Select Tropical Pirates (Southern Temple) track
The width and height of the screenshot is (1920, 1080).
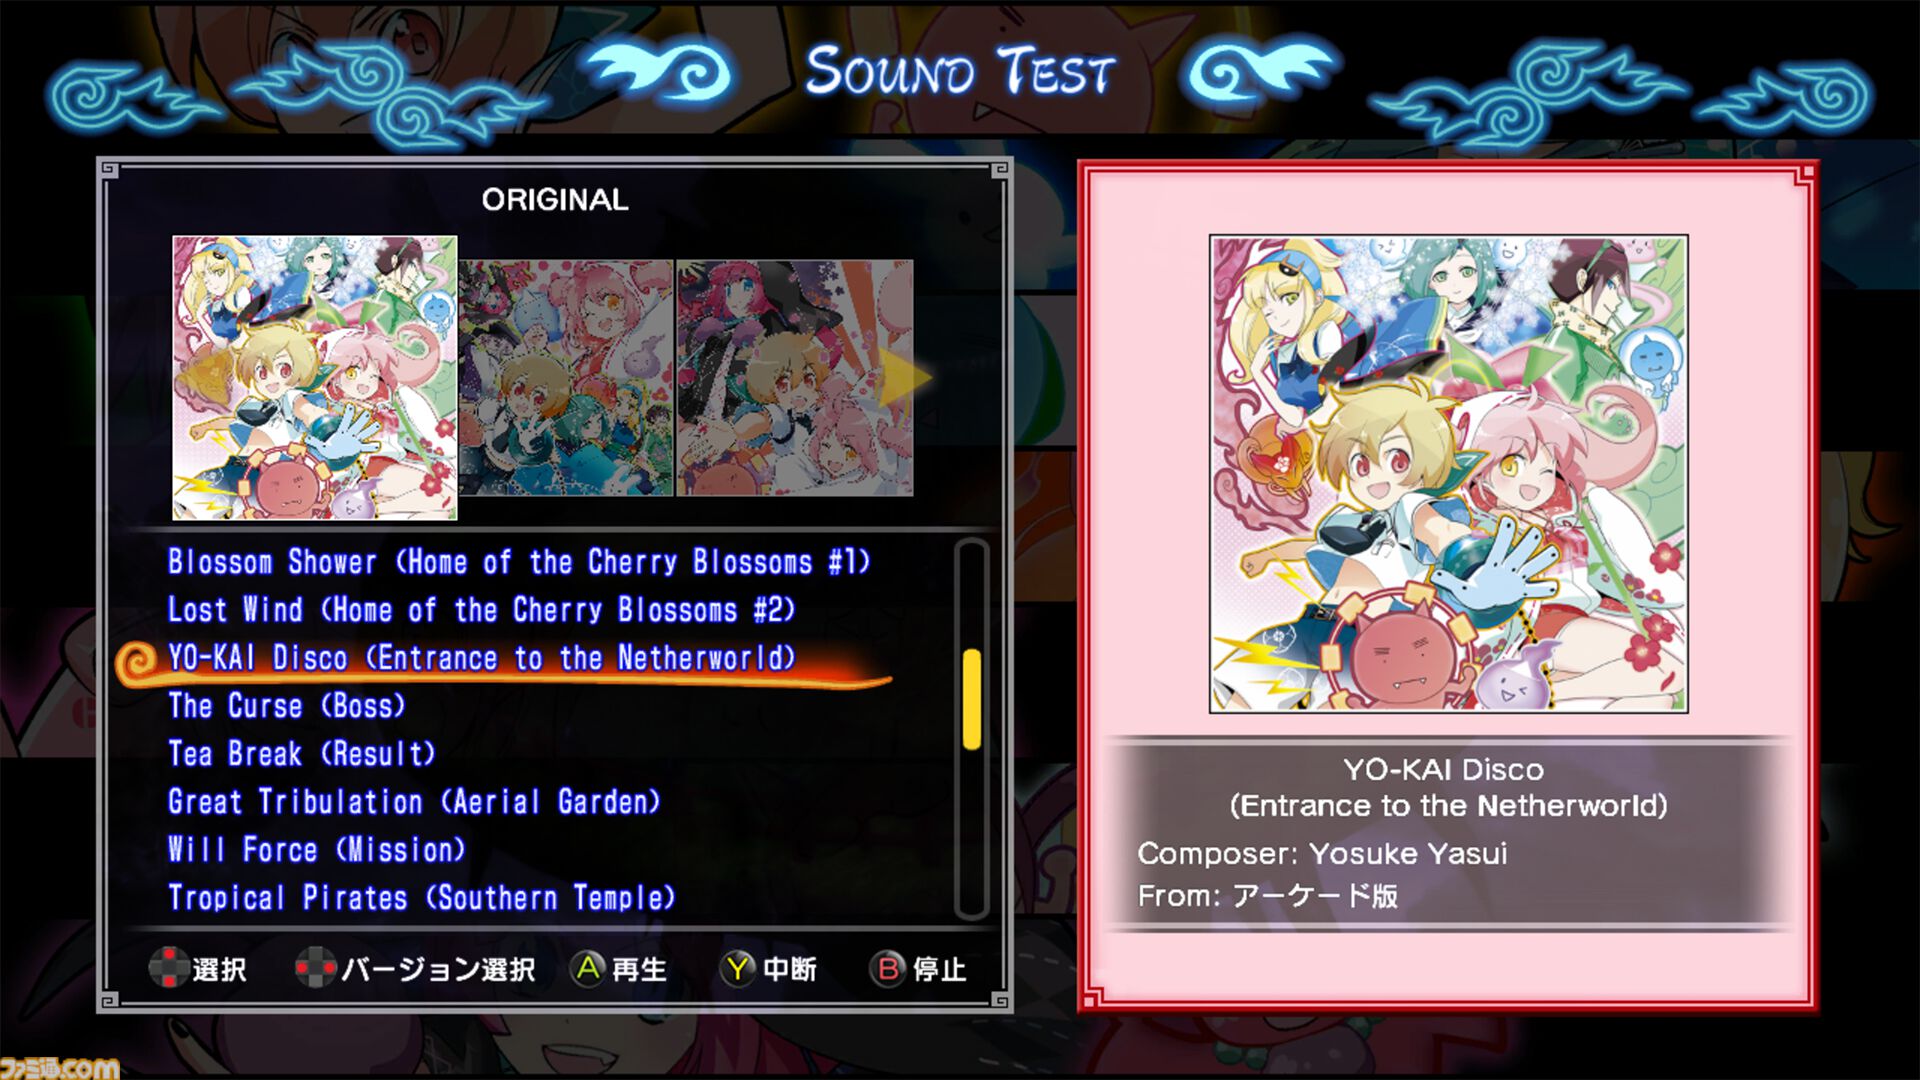(x=422, y=898)
